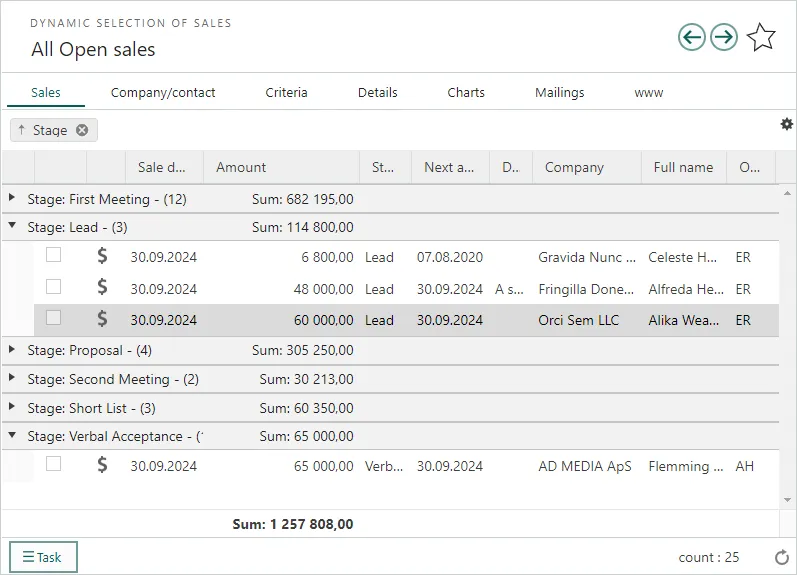
Task: Open the Charts tab
Action: [466, 92]
